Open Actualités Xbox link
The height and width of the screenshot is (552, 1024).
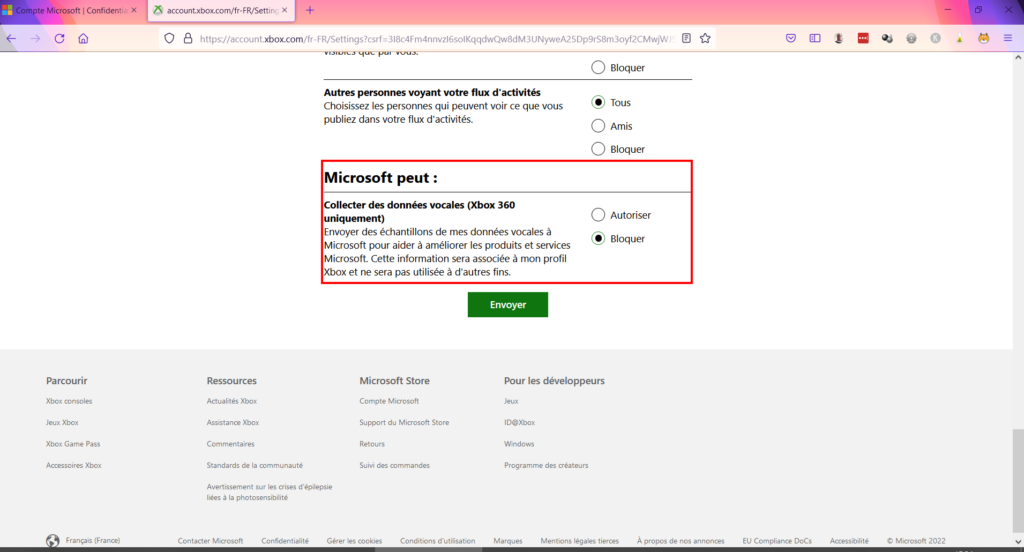[x=232, y=401]
